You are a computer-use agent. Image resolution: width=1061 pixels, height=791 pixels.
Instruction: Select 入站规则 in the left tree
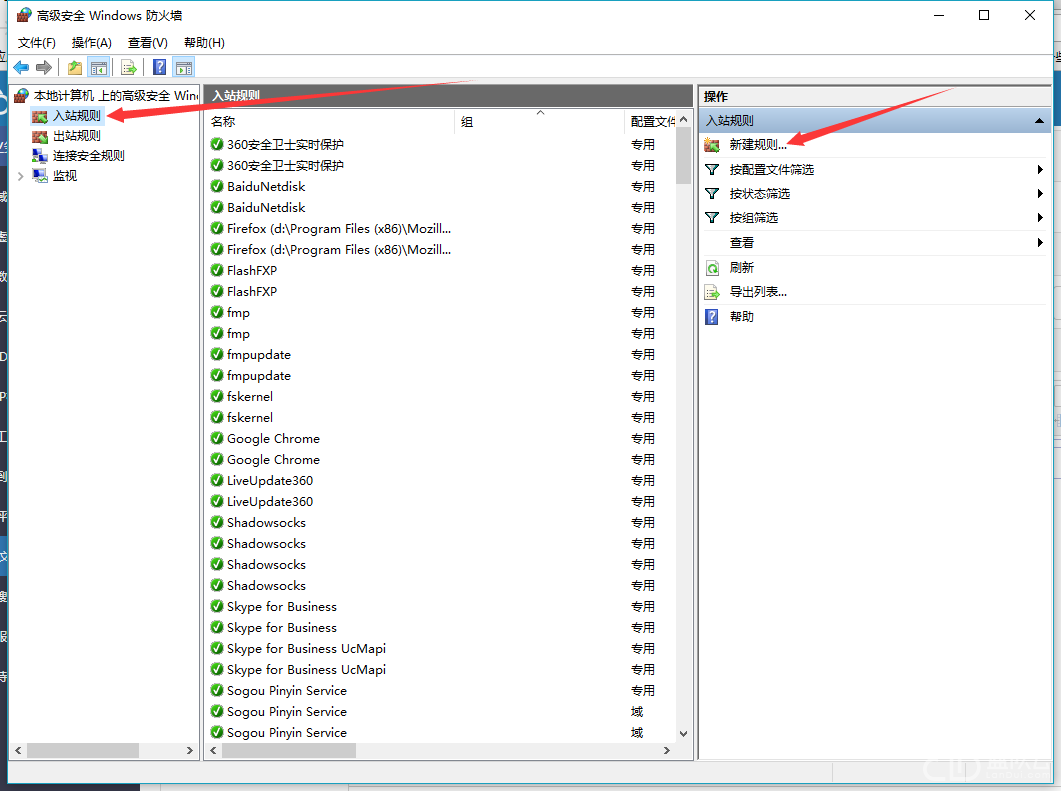tap(76, 116)
